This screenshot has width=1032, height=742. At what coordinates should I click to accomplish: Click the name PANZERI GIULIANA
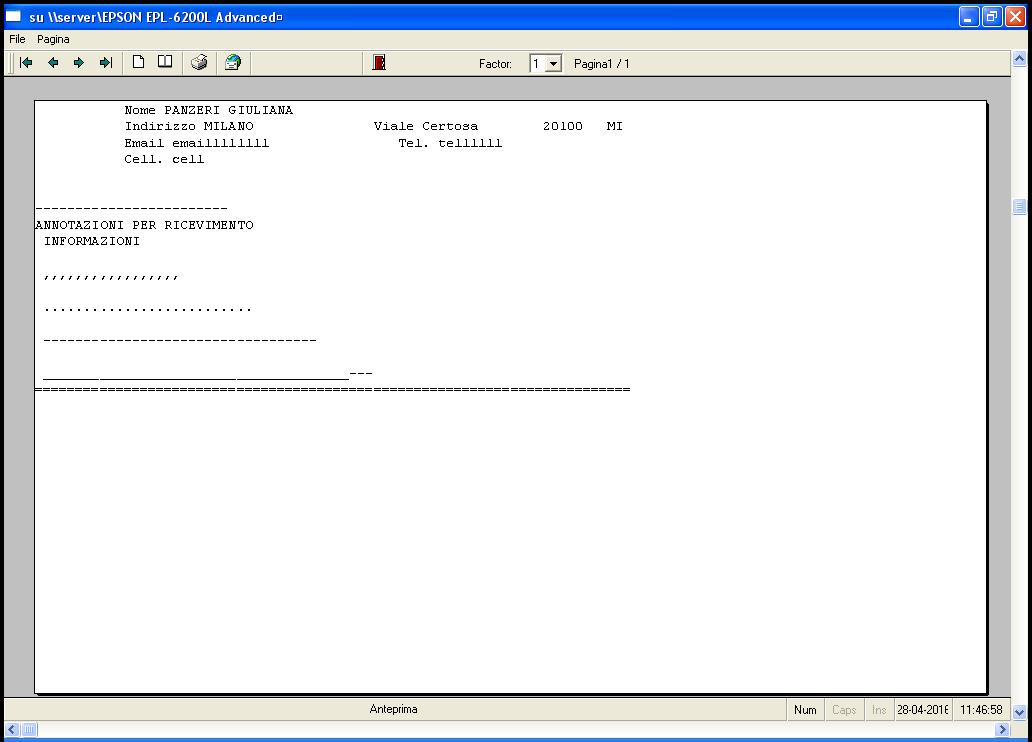(228, 110)
